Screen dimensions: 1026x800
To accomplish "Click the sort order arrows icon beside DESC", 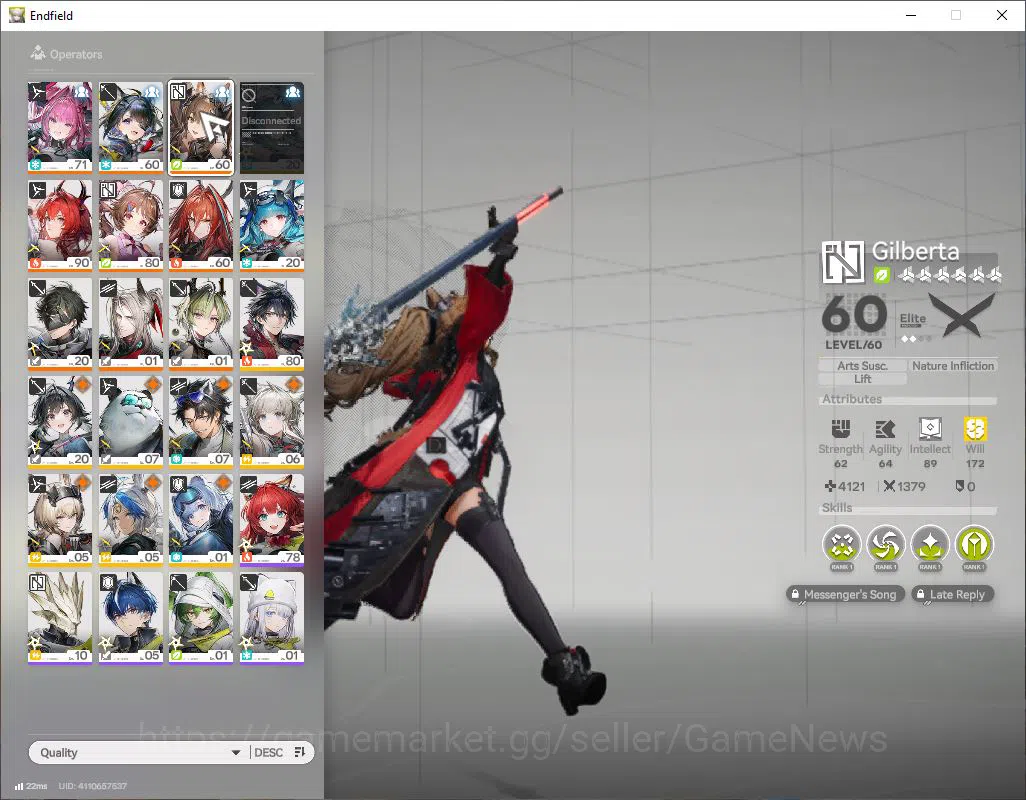I will pos(300,752).
